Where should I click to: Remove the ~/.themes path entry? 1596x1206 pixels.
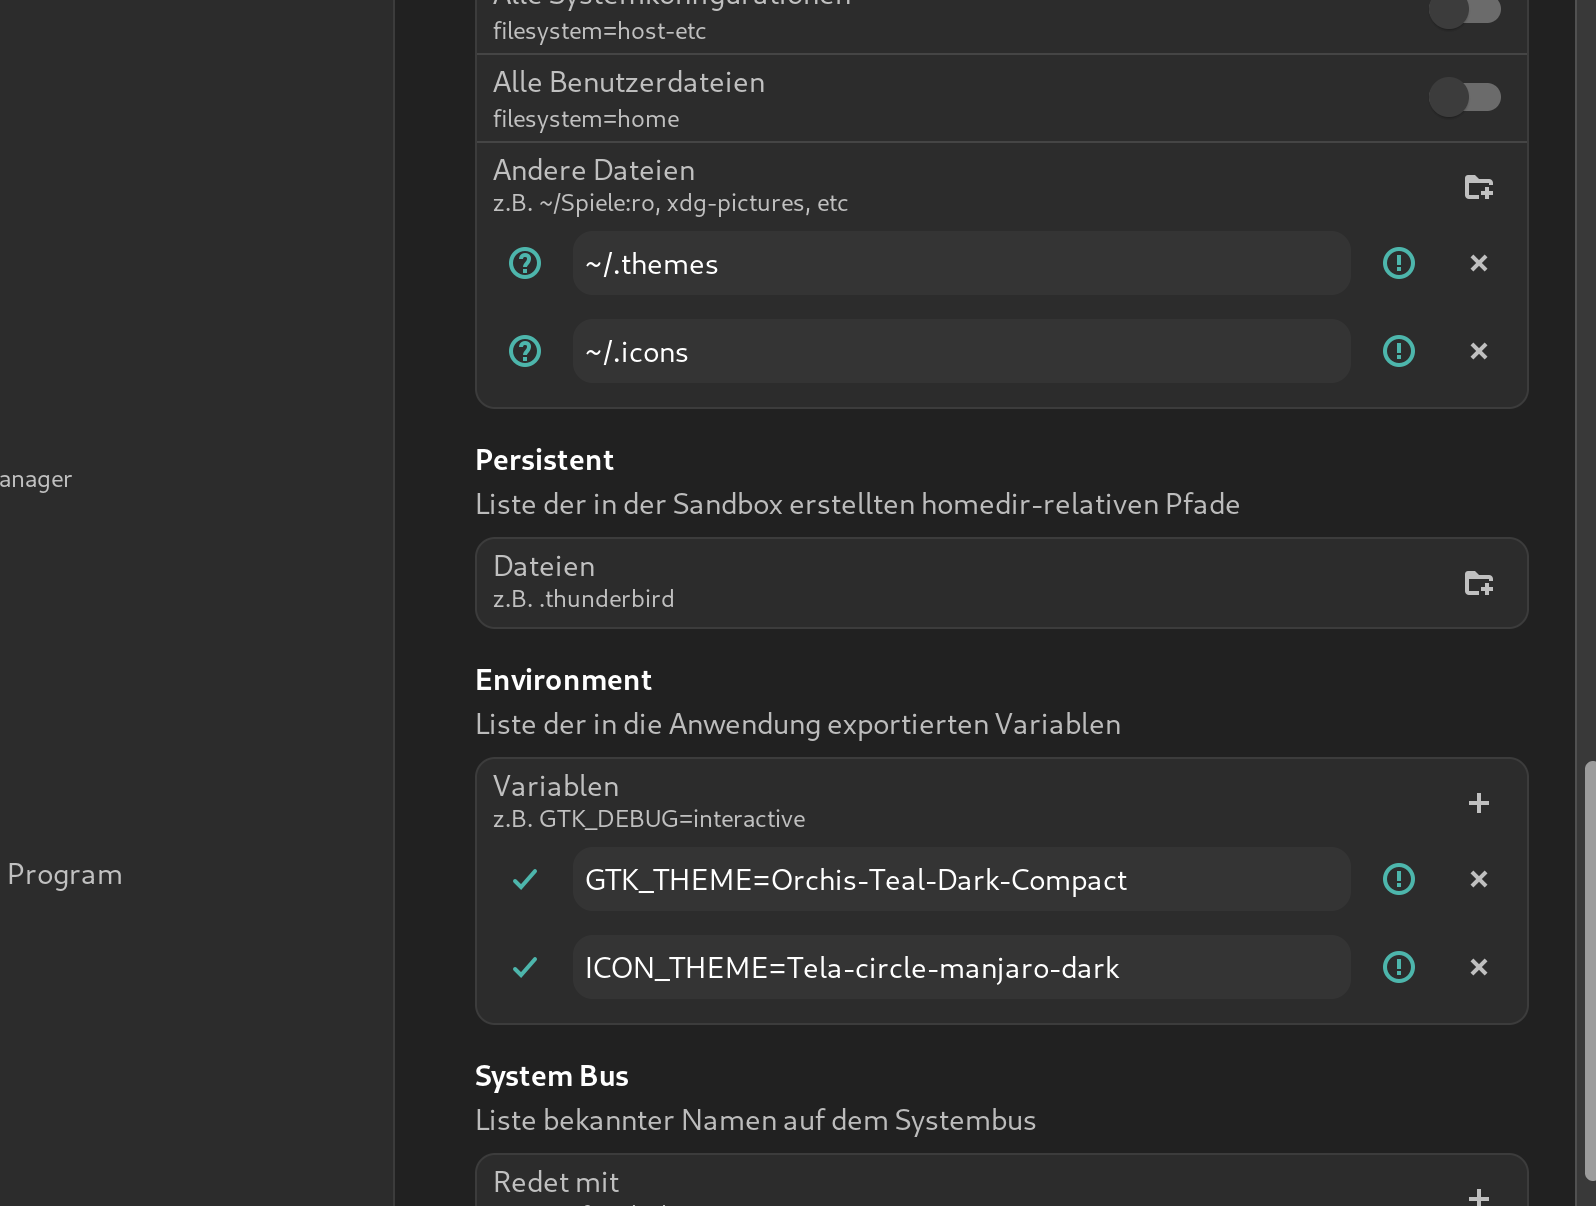click(1478, 263)
